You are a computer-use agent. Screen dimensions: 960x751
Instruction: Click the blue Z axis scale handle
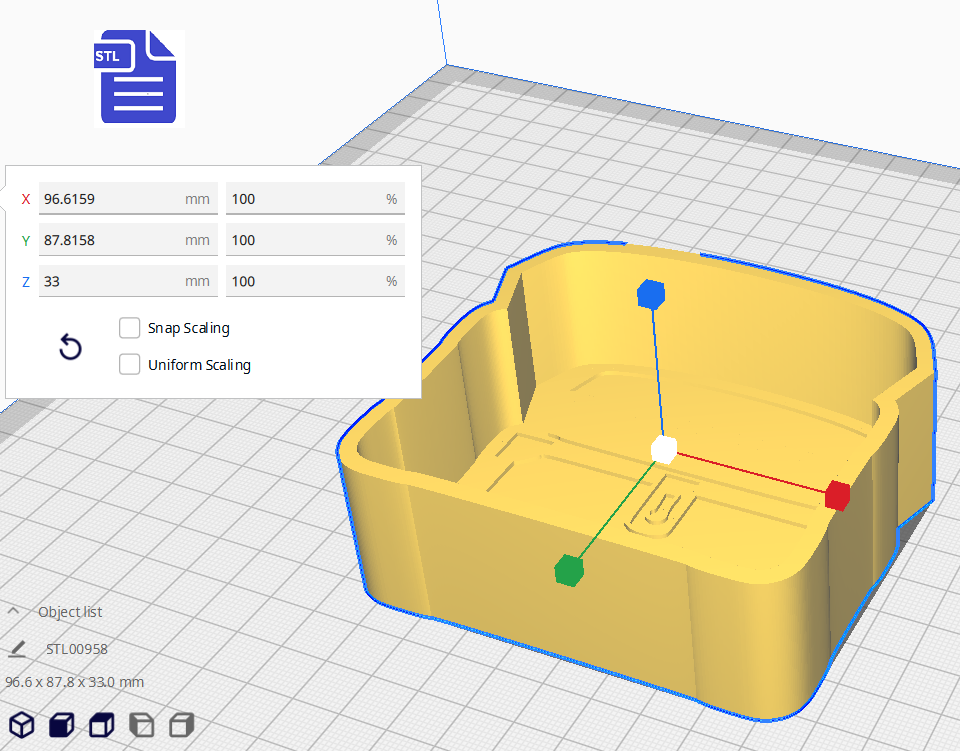(x=651, y=294)
